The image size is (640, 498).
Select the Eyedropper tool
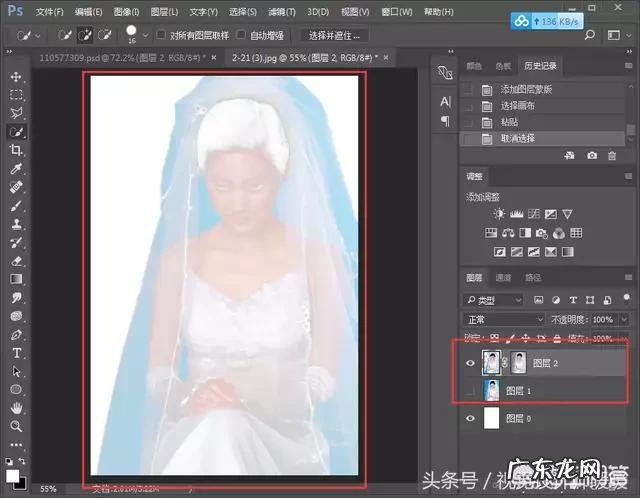pyautogui.click(x=16, y=168)
